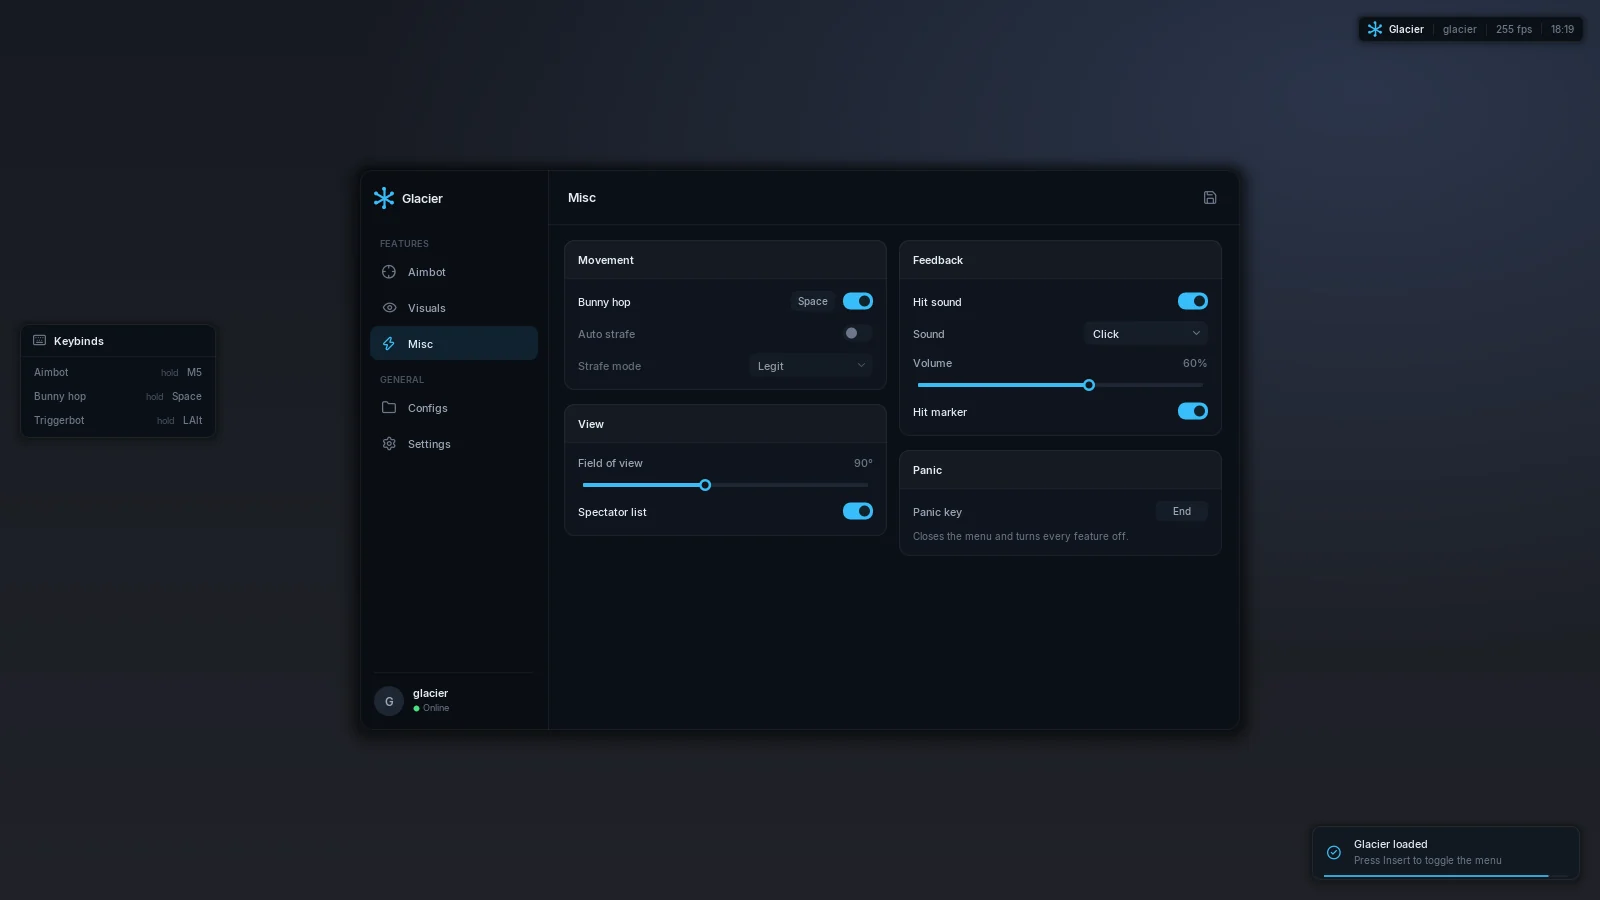Screen dimensions: 1600x900
Task: Open the Configs section
Action: coord(454,408)
